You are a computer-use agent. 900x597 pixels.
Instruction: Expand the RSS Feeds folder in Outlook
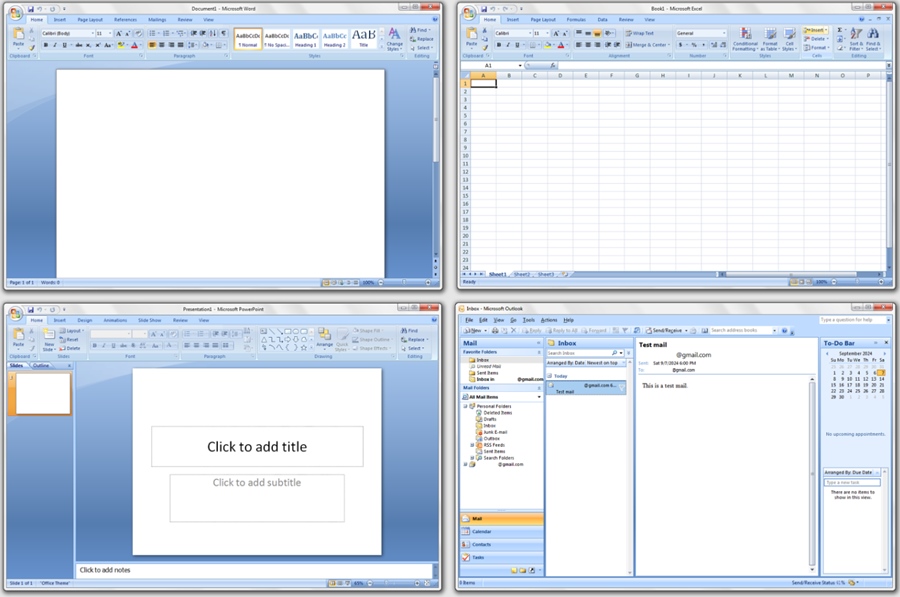[473, 445]
